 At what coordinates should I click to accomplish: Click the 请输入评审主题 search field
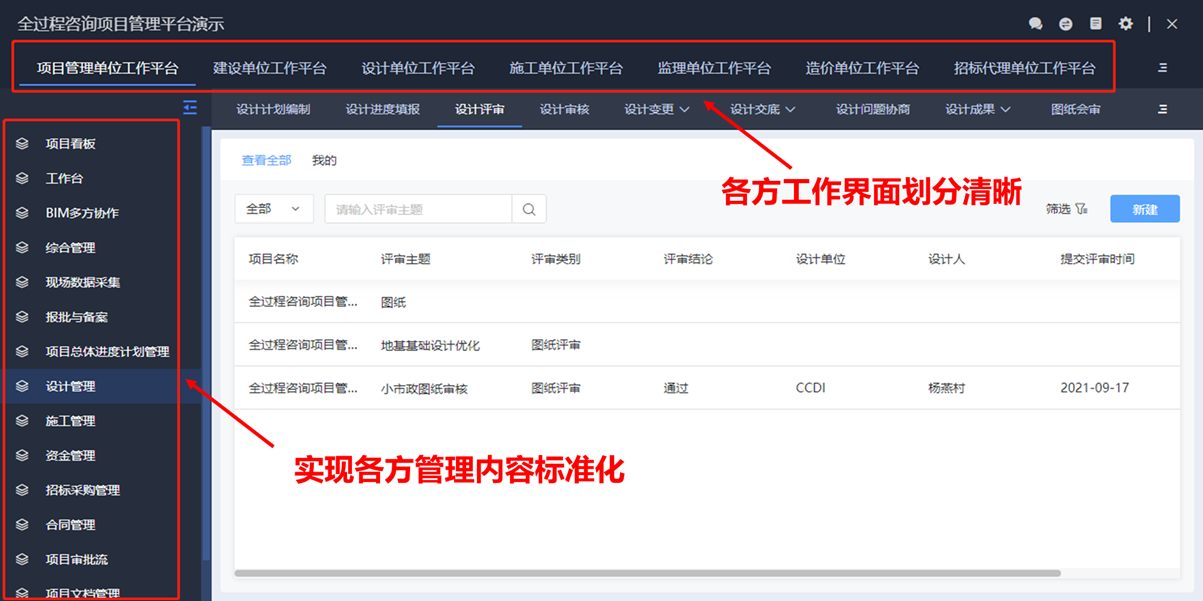point(418,209)
